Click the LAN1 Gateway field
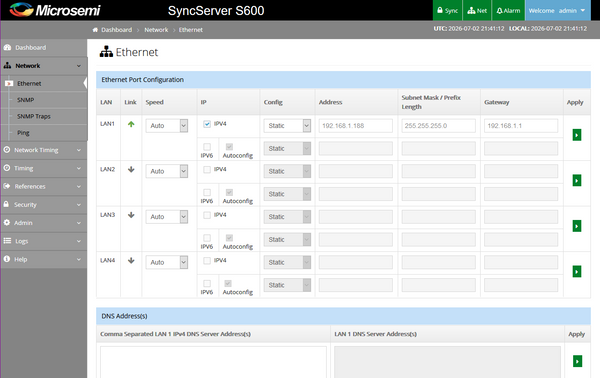The height and width of the screenshot is (378, 600). coord(521,125)
